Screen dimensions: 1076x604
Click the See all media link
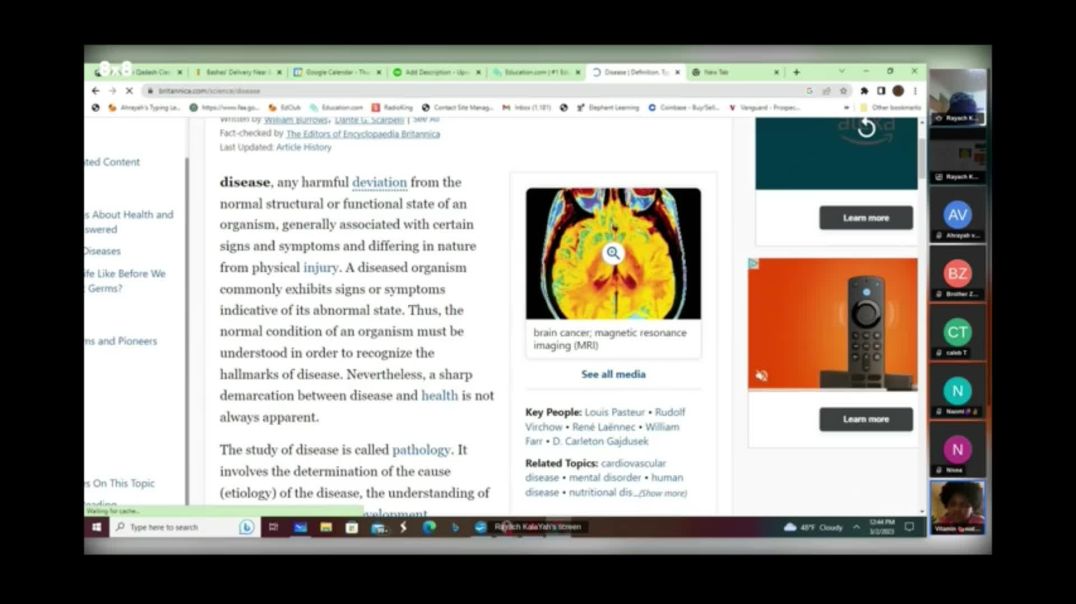click(613, 374)
